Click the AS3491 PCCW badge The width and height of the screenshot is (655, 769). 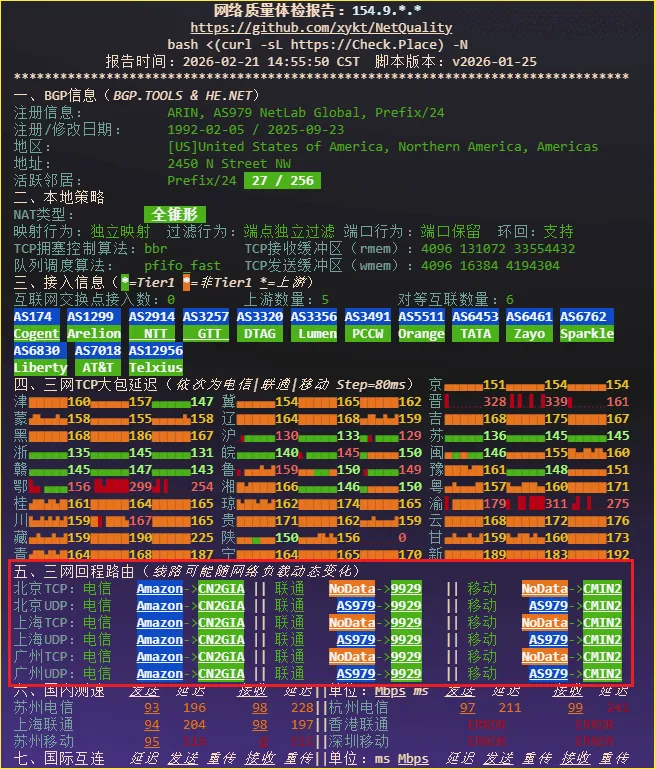coord(368,325)
